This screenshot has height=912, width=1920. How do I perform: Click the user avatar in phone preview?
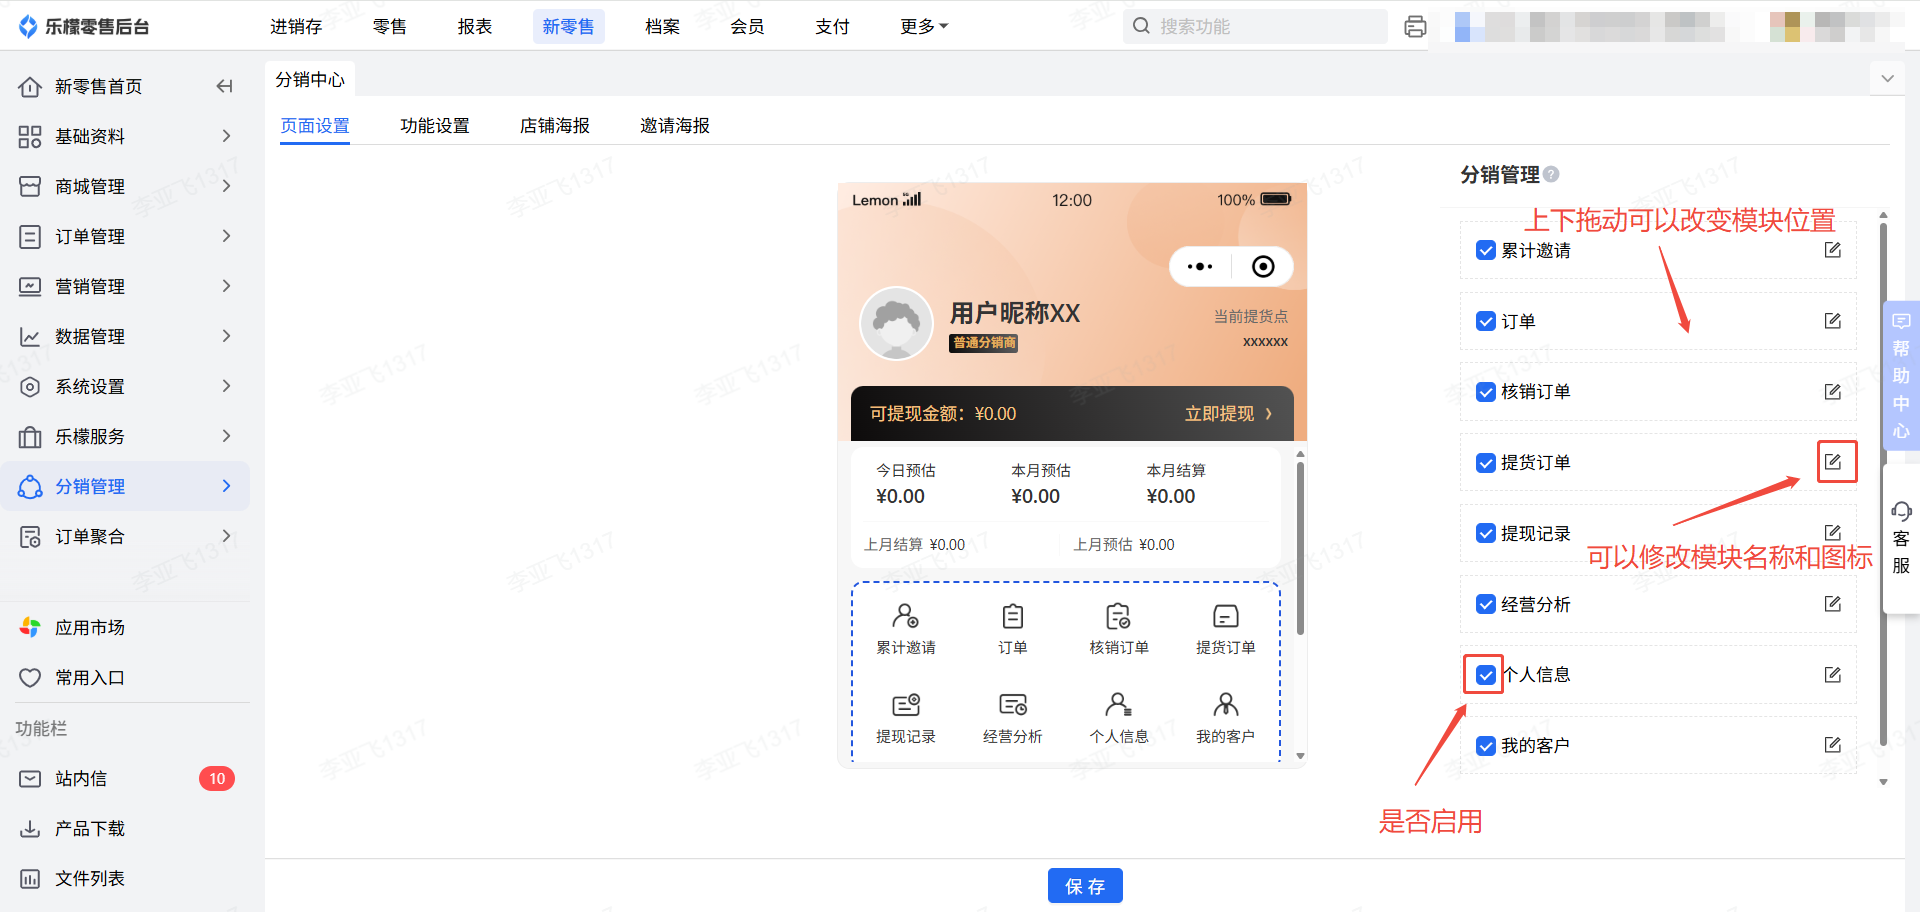[x=897, y=323]
